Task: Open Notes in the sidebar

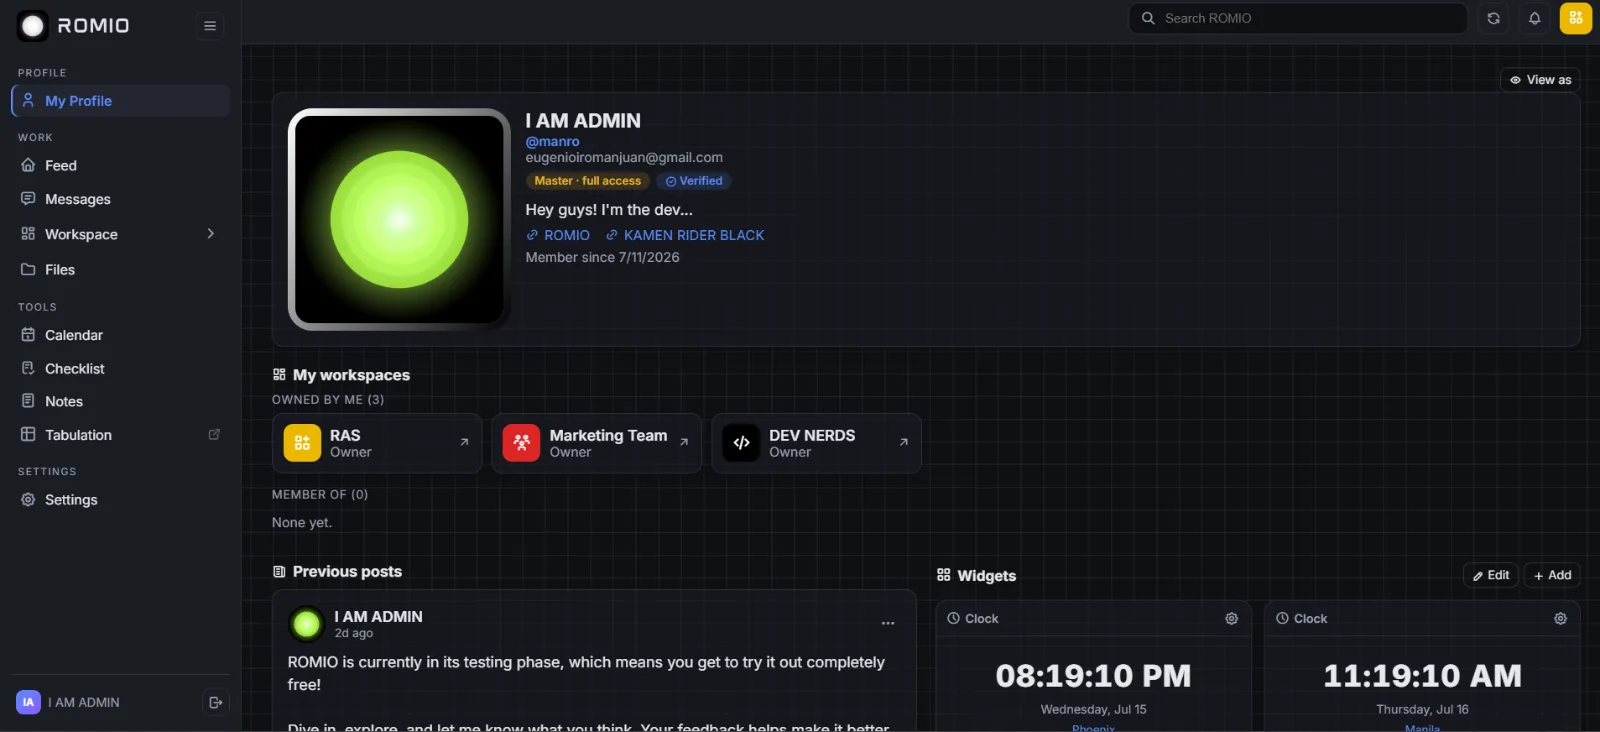Action: pyautogui.click(x=121, y=402)
